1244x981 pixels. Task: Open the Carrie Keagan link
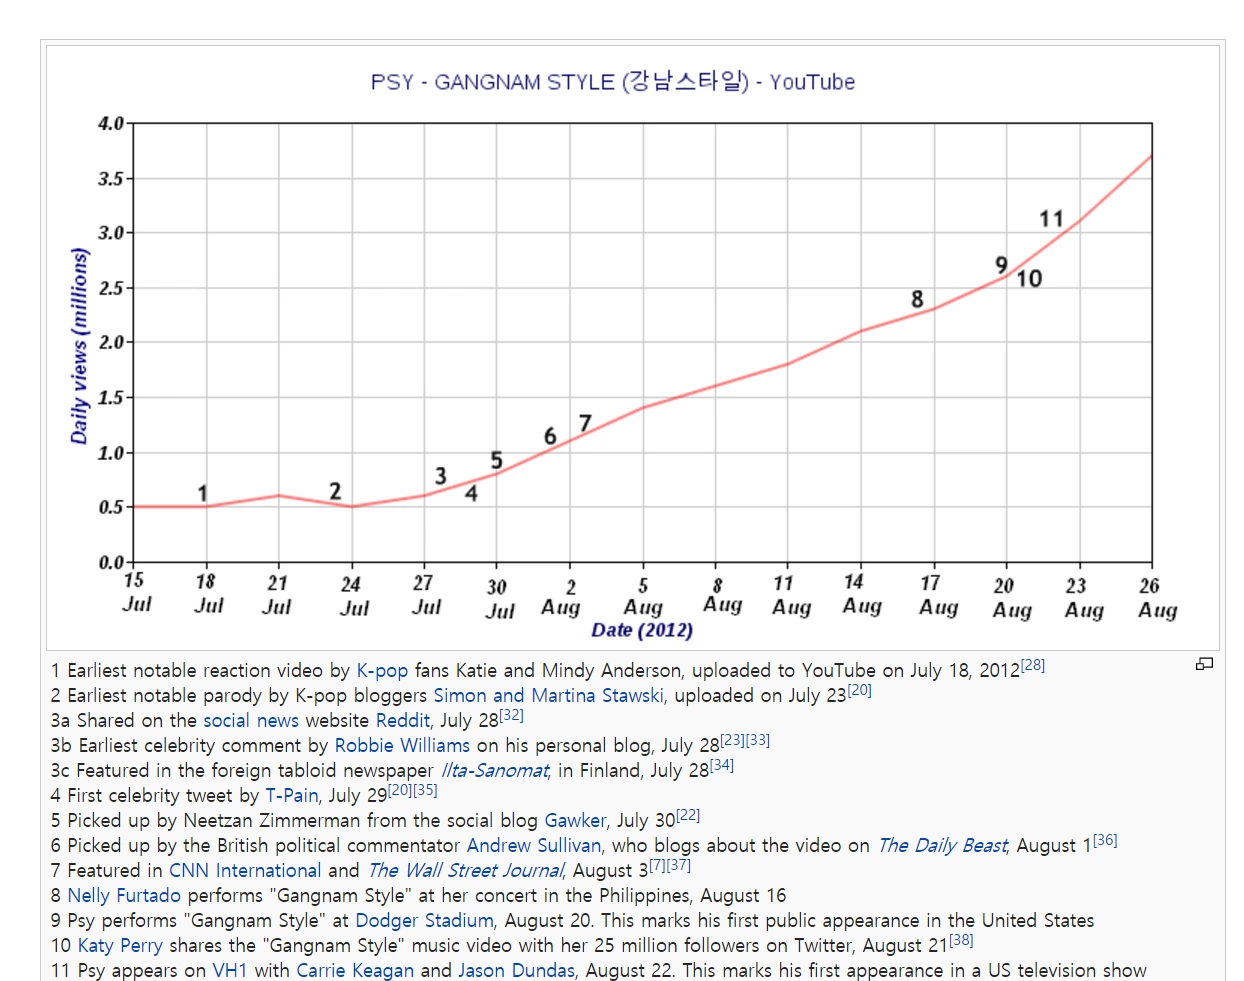click(x=355, y=970)
